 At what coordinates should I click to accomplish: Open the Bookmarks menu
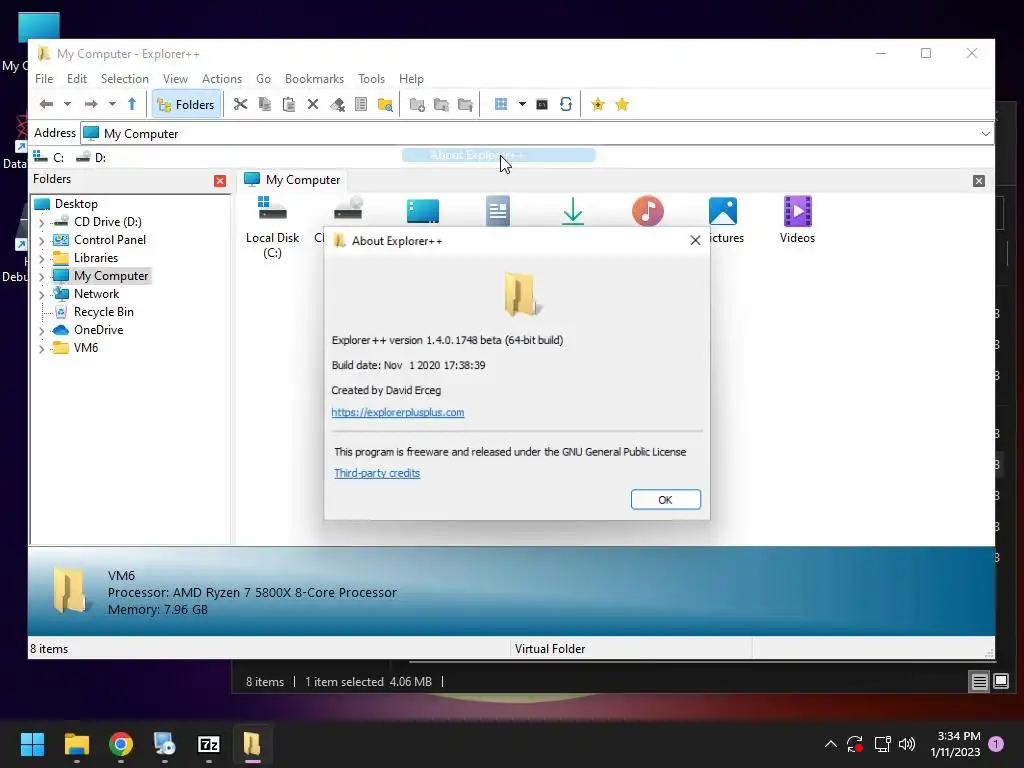tap(314, 78)
